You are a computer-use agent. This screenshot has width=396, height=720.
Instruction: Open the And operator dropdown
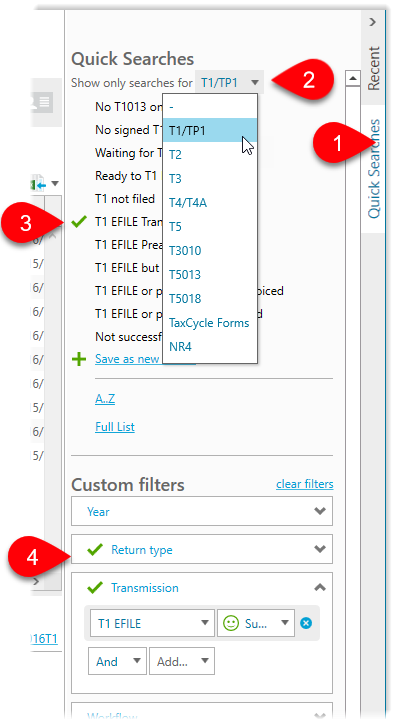point(117,661)
